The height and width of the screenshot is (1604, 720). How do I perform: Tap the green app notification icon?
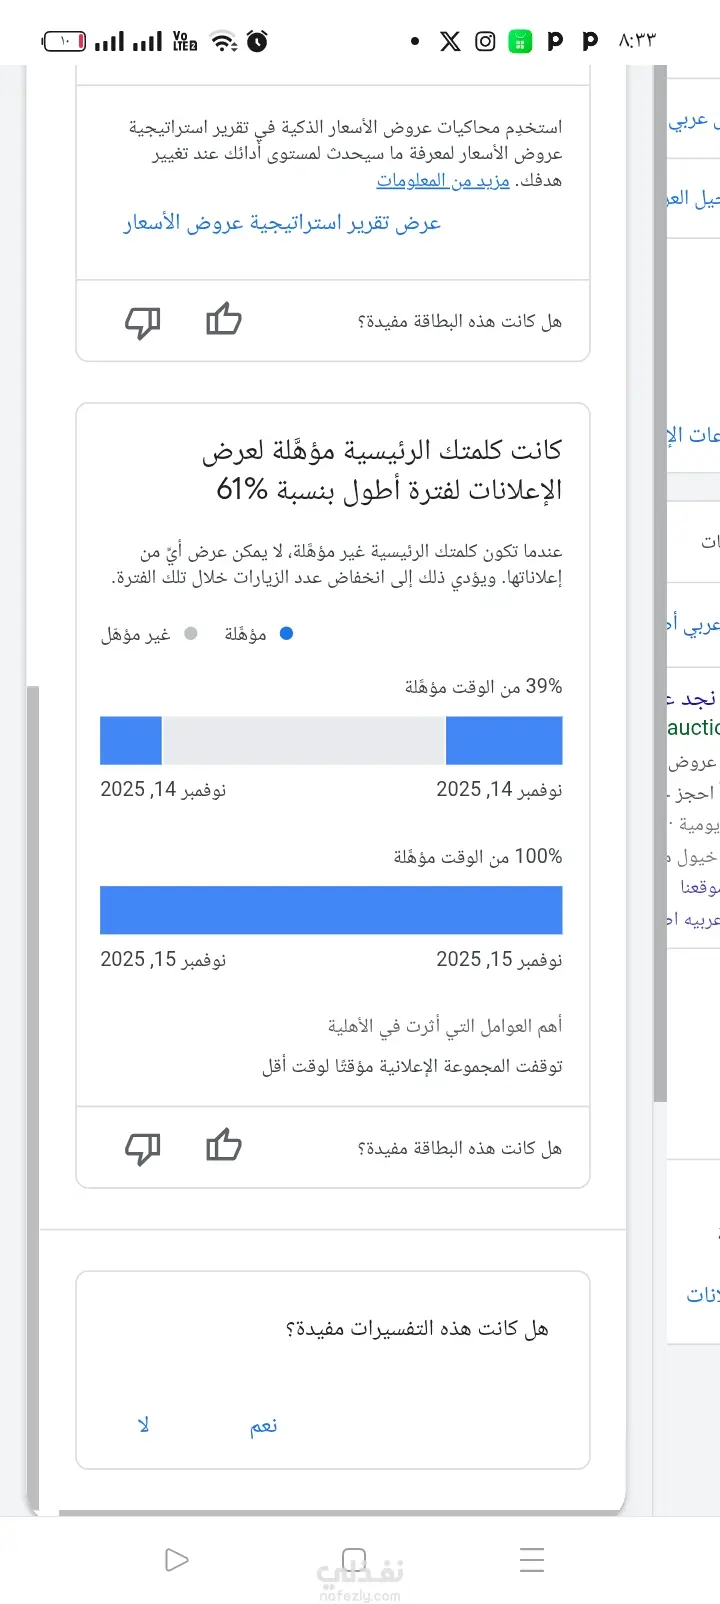click(520, 41)
